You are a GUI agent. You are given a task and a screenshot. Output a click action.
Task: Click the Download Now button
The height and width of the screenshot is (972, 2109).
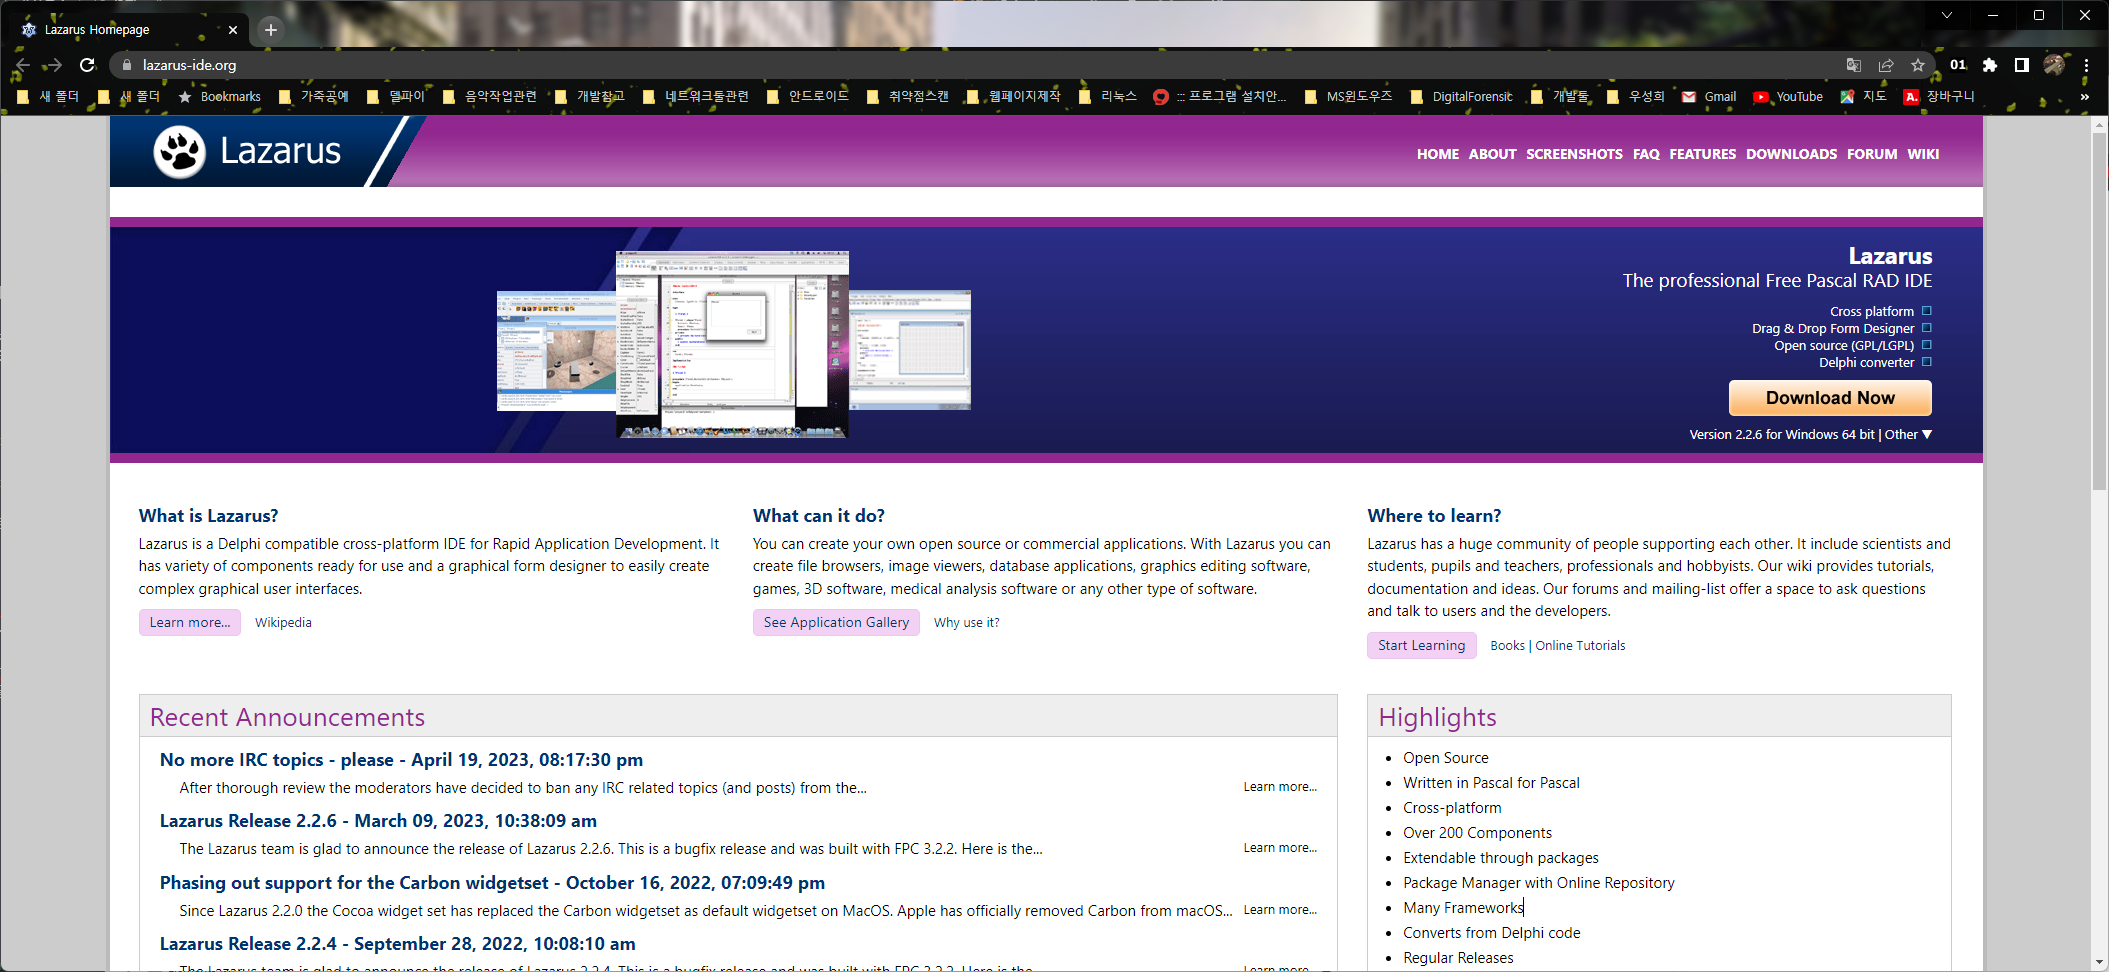(x=1830, y=398)
